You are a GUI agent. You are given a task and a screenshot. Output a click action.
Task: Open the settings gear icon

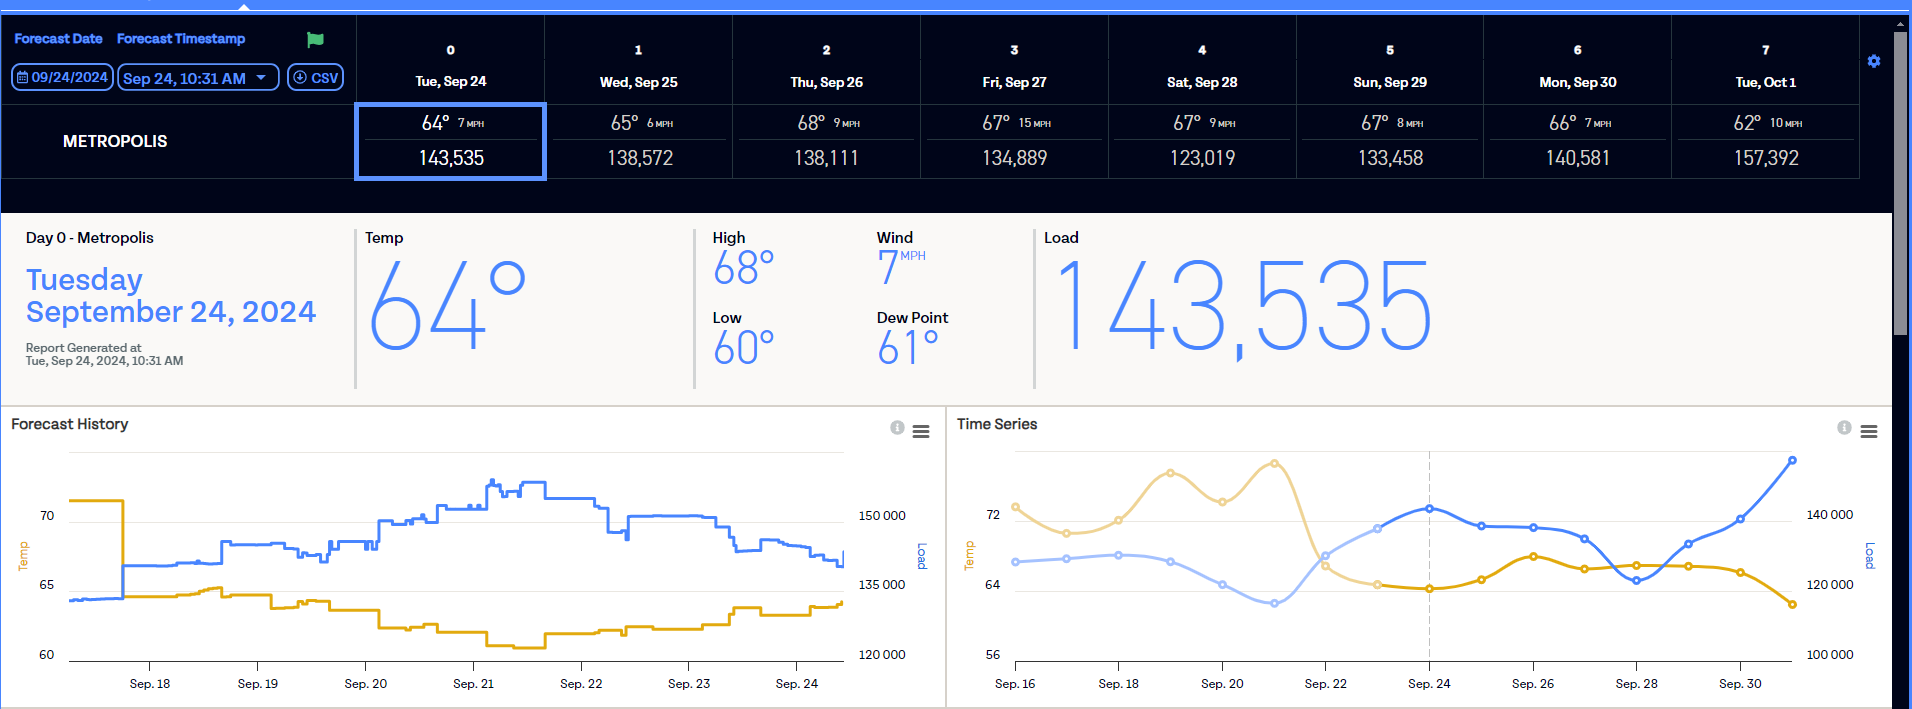pyautogui.click(x=1874, y=61)
